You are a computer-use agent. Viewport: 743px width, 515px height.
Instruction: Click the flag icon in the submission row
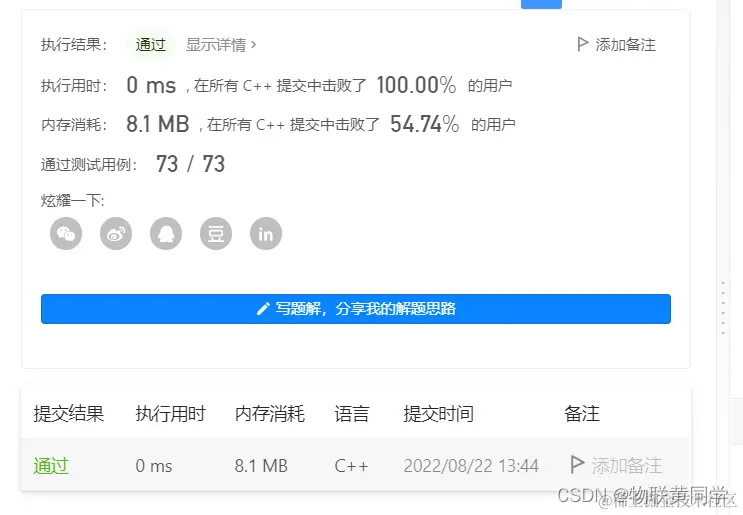point(576,465)
